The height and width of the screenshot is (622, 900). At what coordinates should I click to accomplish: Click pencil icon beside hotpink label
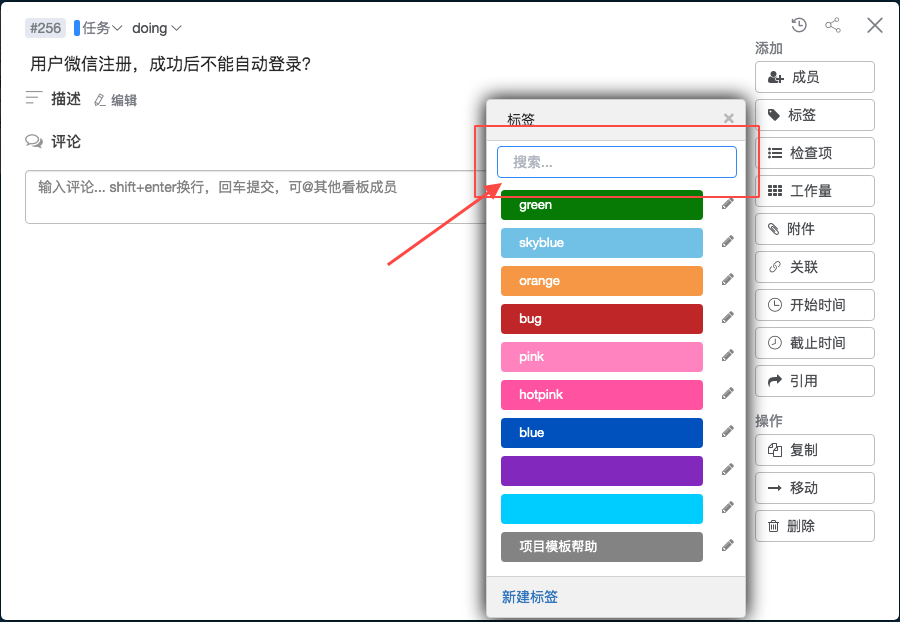728,394
